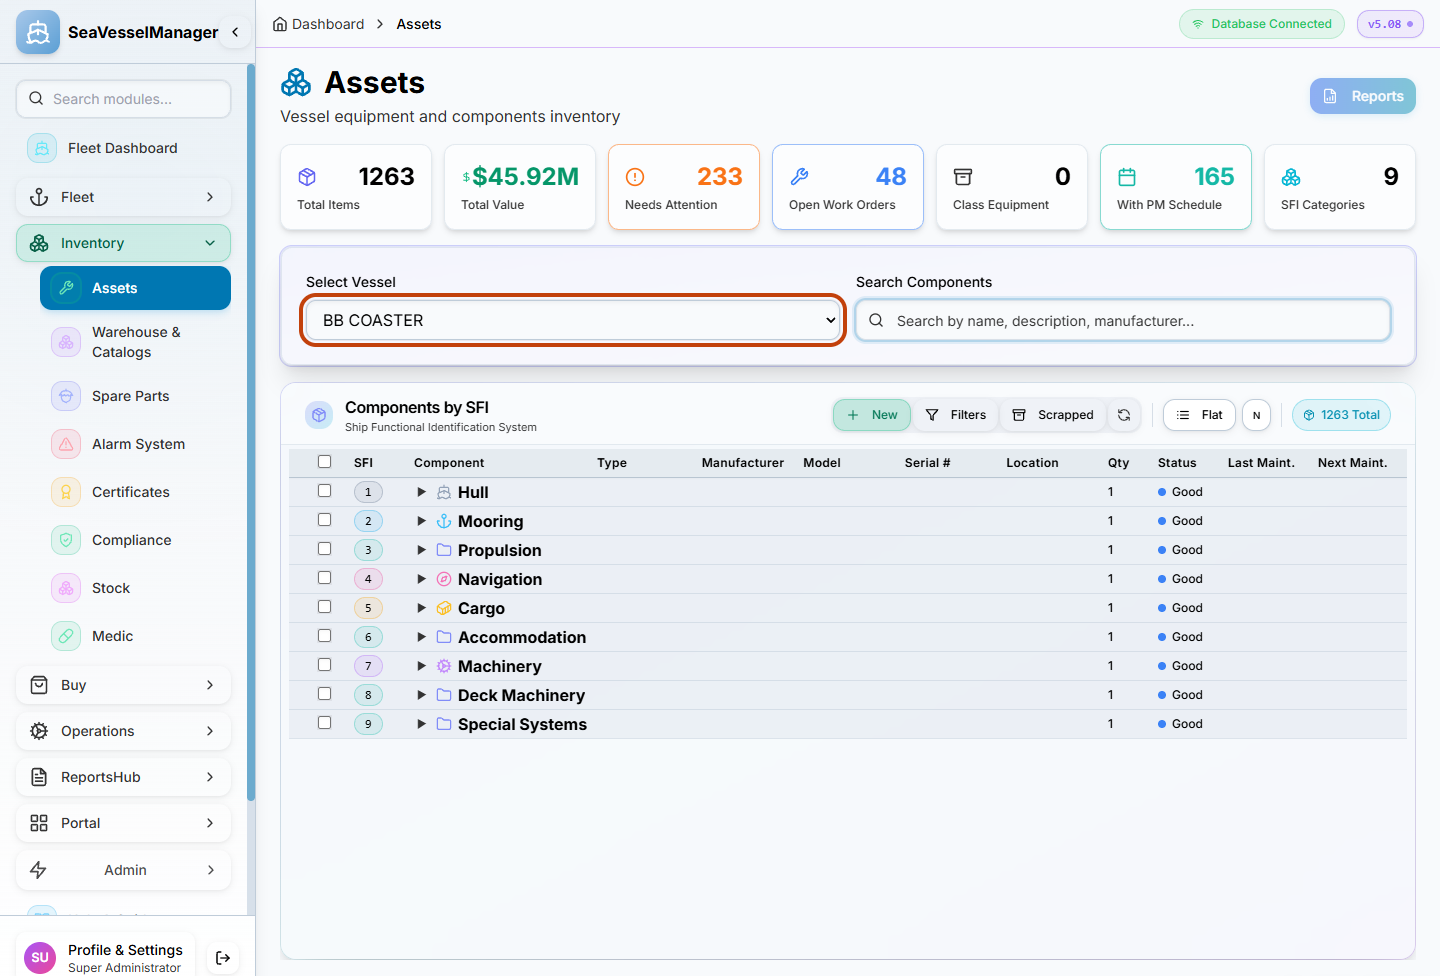Toggle the select-all checkbox in table header
The height and width of the screenshot is (976, 1440).
(324, 462)
